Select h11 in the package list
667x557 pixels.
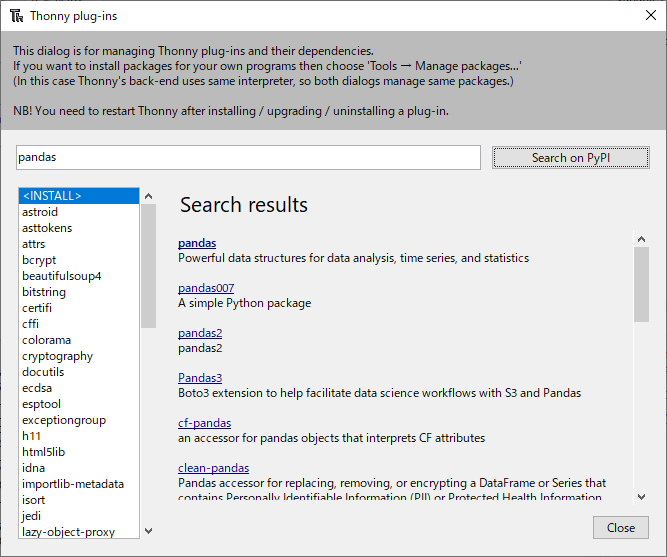point(79,436)
